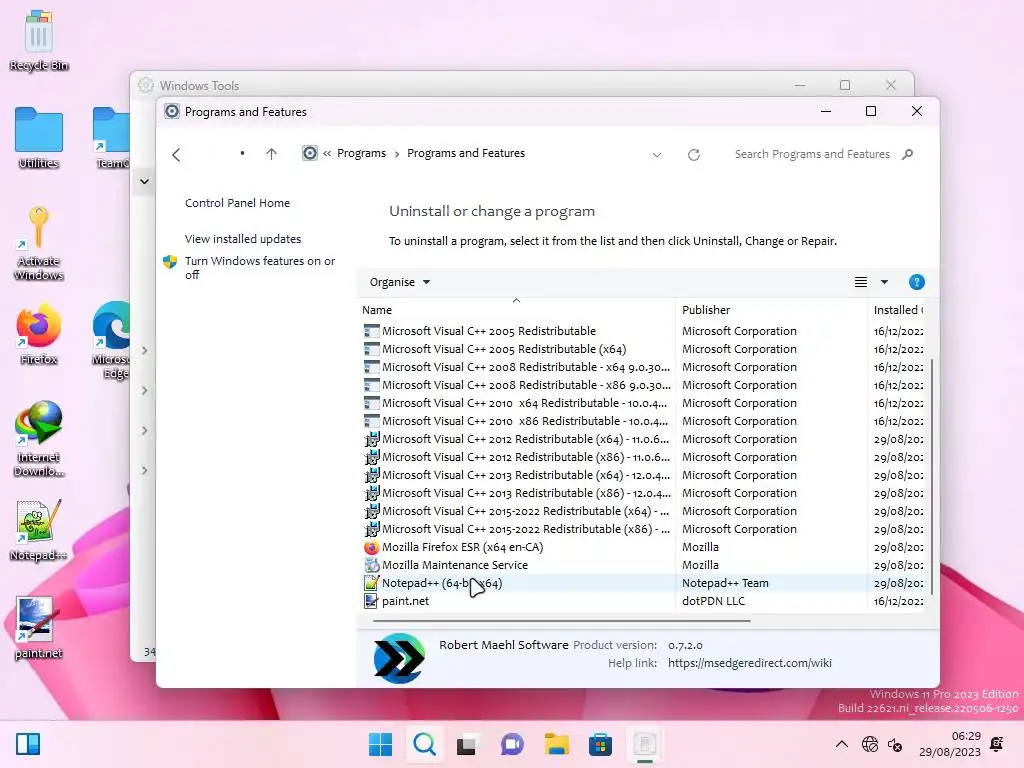Sort by the Installed On column header

coord(898,310)
